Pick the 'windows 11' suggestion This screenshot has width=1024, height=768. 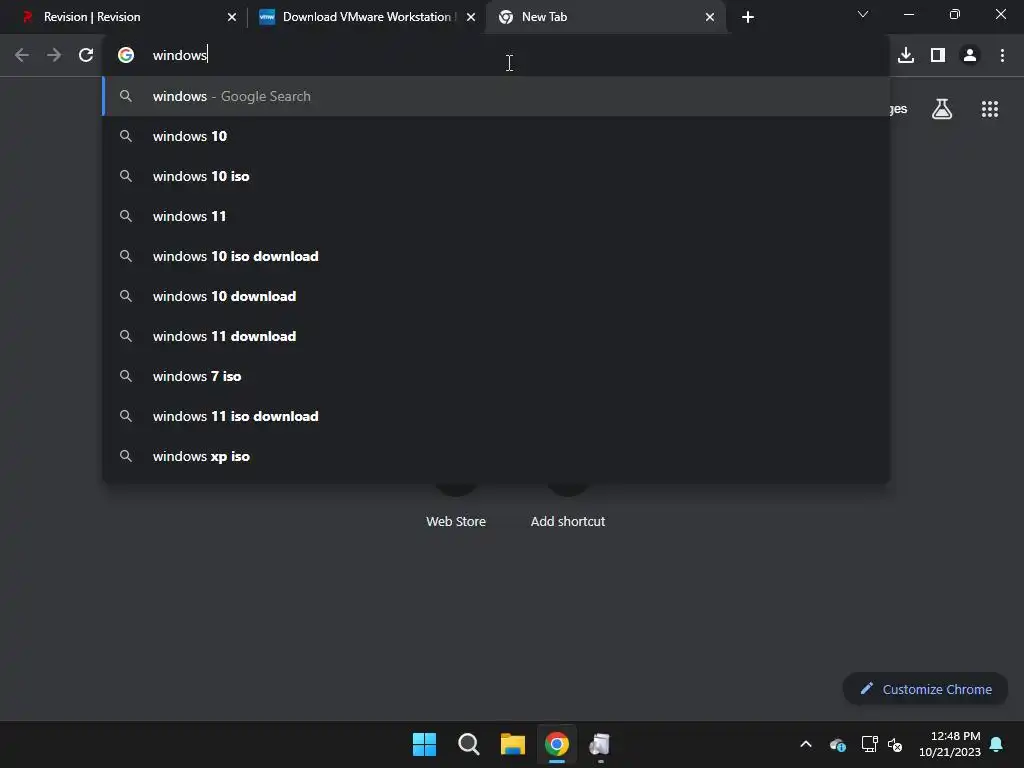click(x=496, y=216)
